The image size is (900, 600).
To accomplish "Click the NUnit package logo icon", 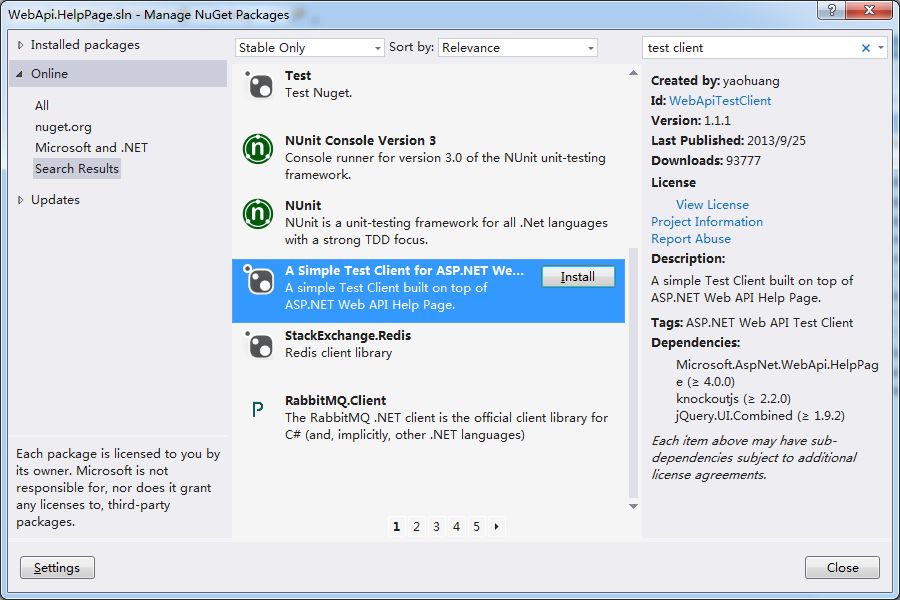I will click(x=258, y=214).
